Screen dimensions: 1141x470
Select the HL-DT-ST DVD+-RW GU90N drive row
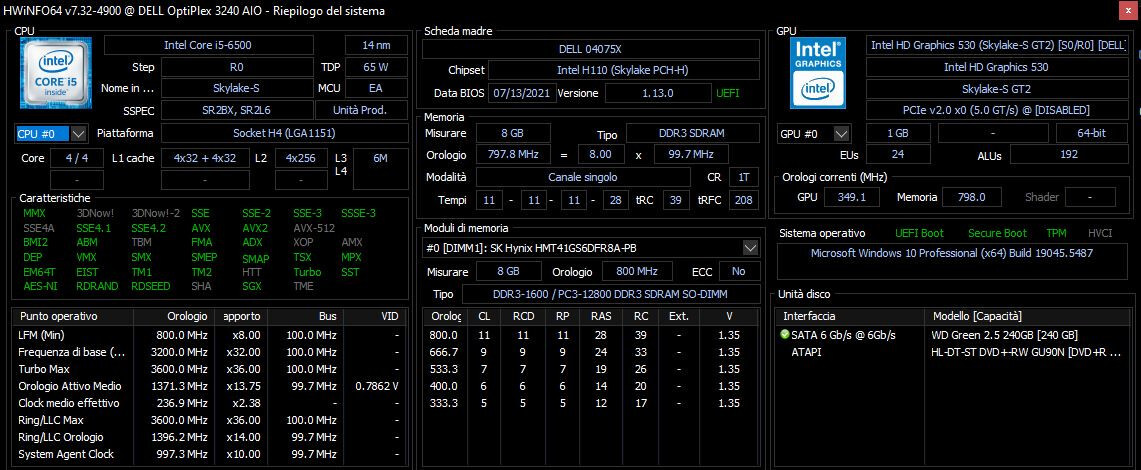[955, 352]
